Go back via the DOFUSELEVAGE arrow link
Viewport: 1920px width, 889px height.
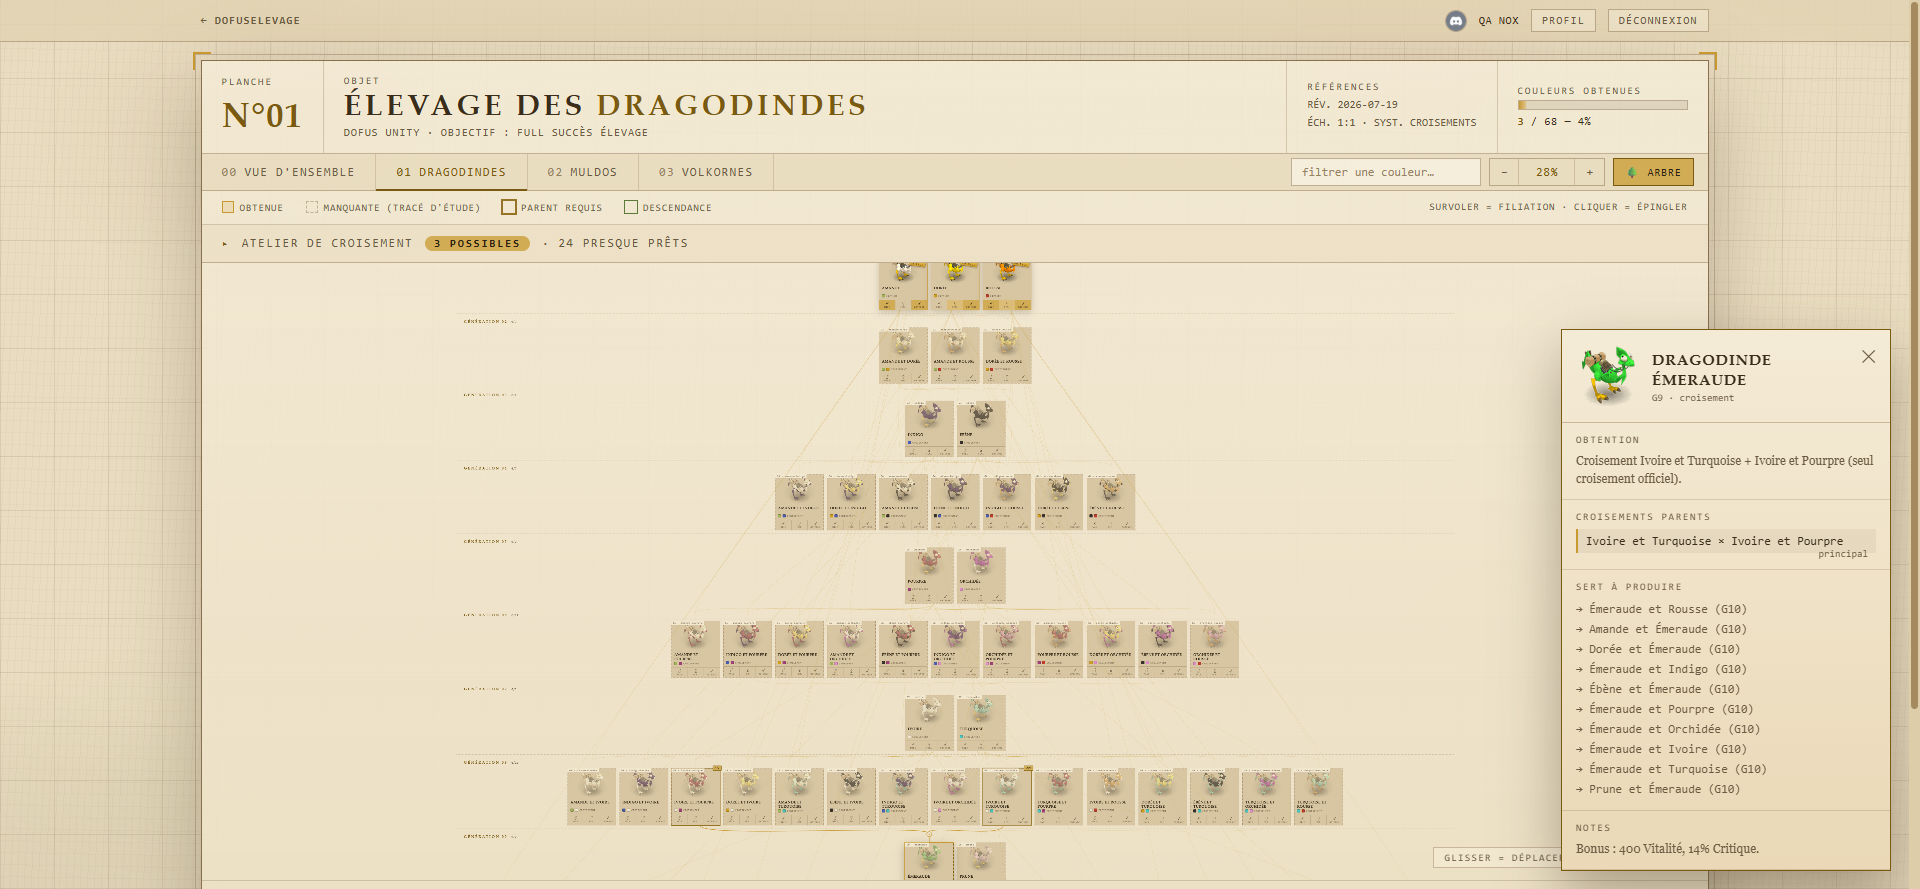pos(250,20)
